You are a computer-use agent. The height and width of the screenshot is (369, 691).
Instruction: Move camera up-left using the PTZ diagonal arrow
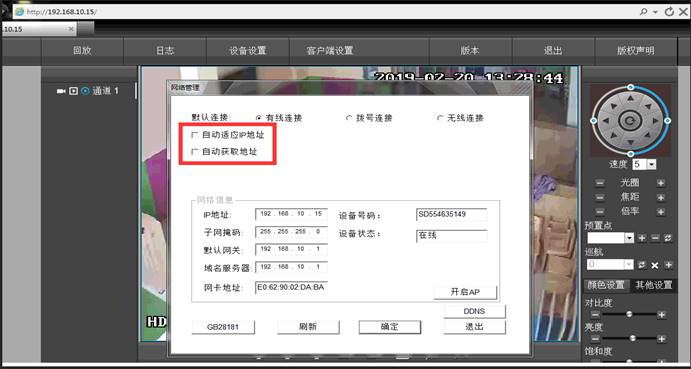tap(614, 106)
